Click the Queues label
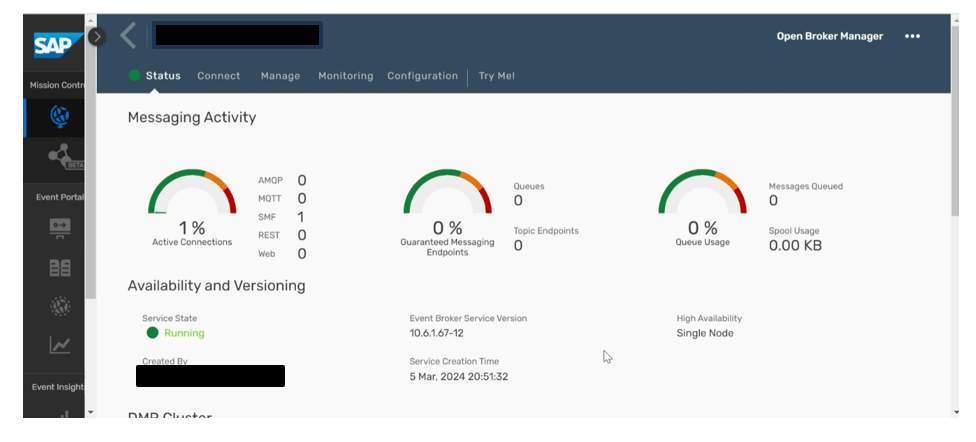This screenshot has width=976, height=442. 528,186
